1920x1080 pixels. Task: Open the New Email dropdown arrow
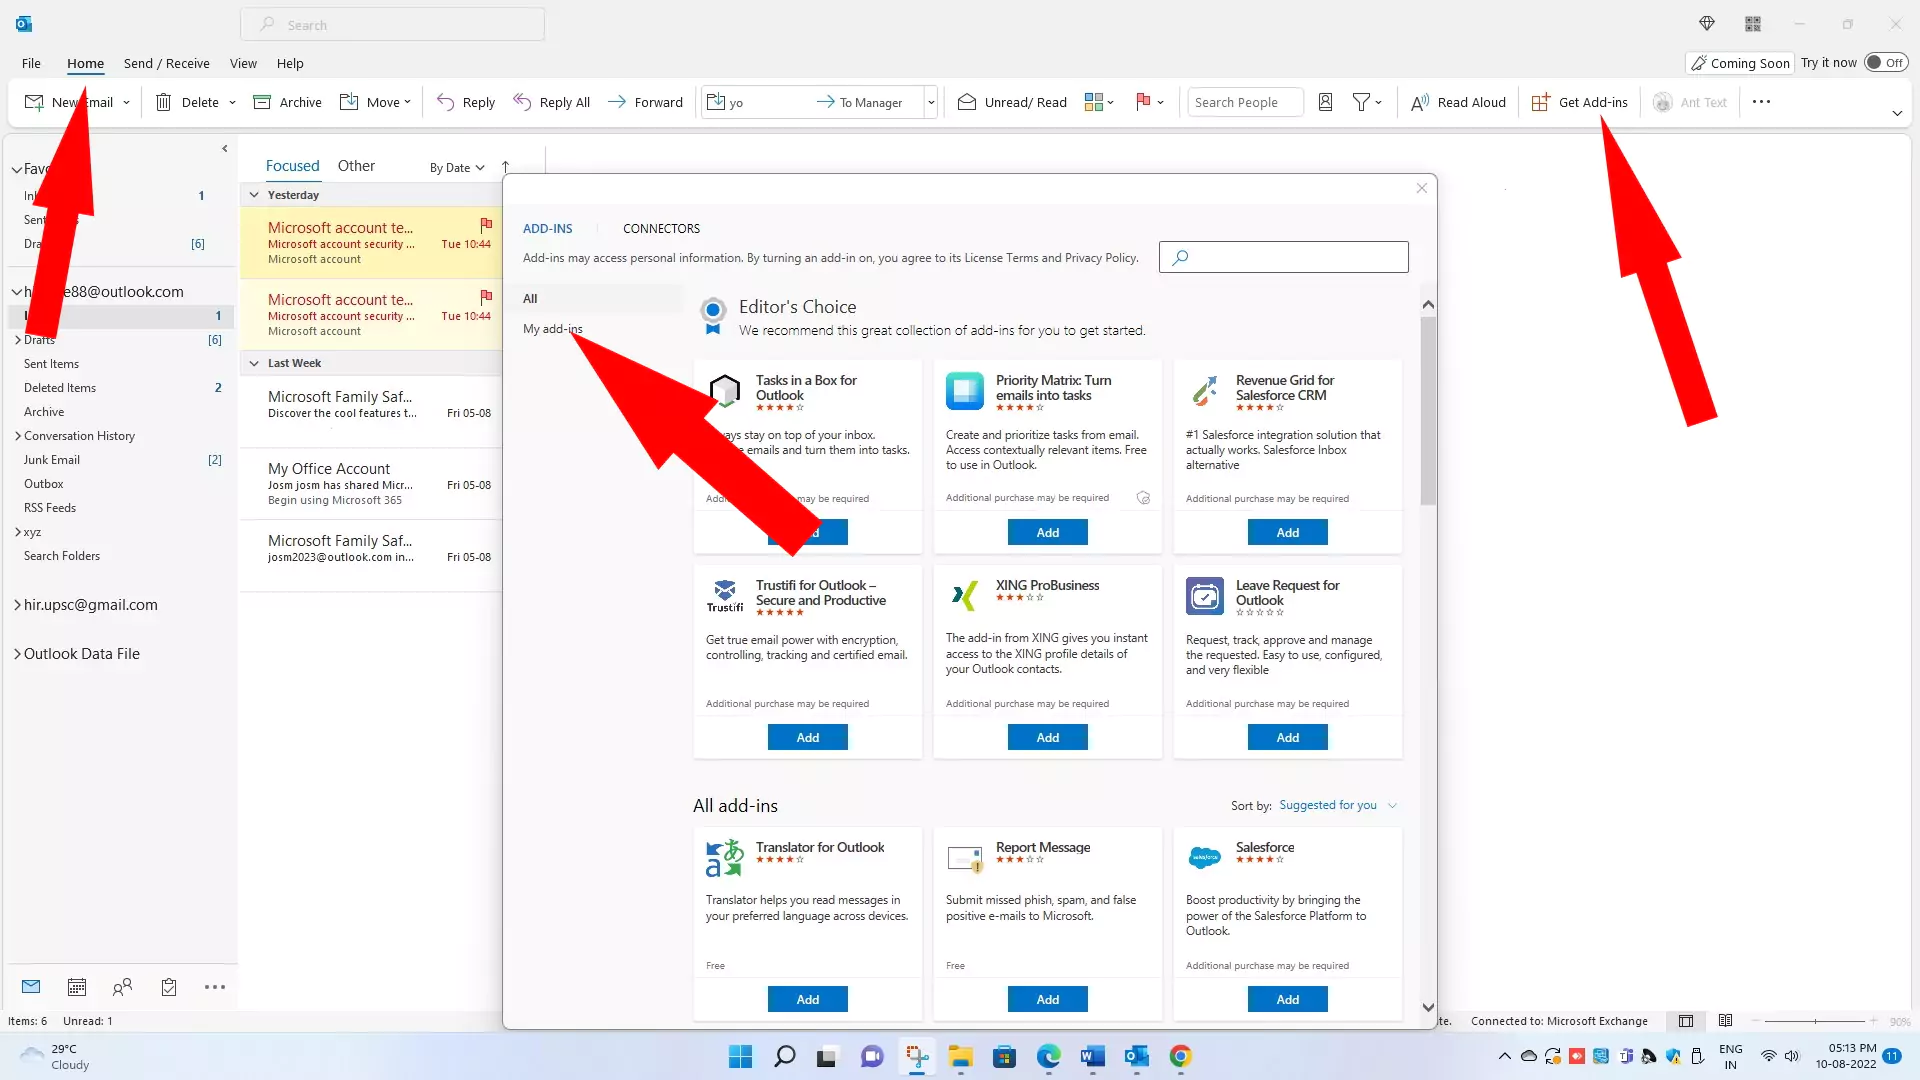pyautogui.click(x=126, y=102)
